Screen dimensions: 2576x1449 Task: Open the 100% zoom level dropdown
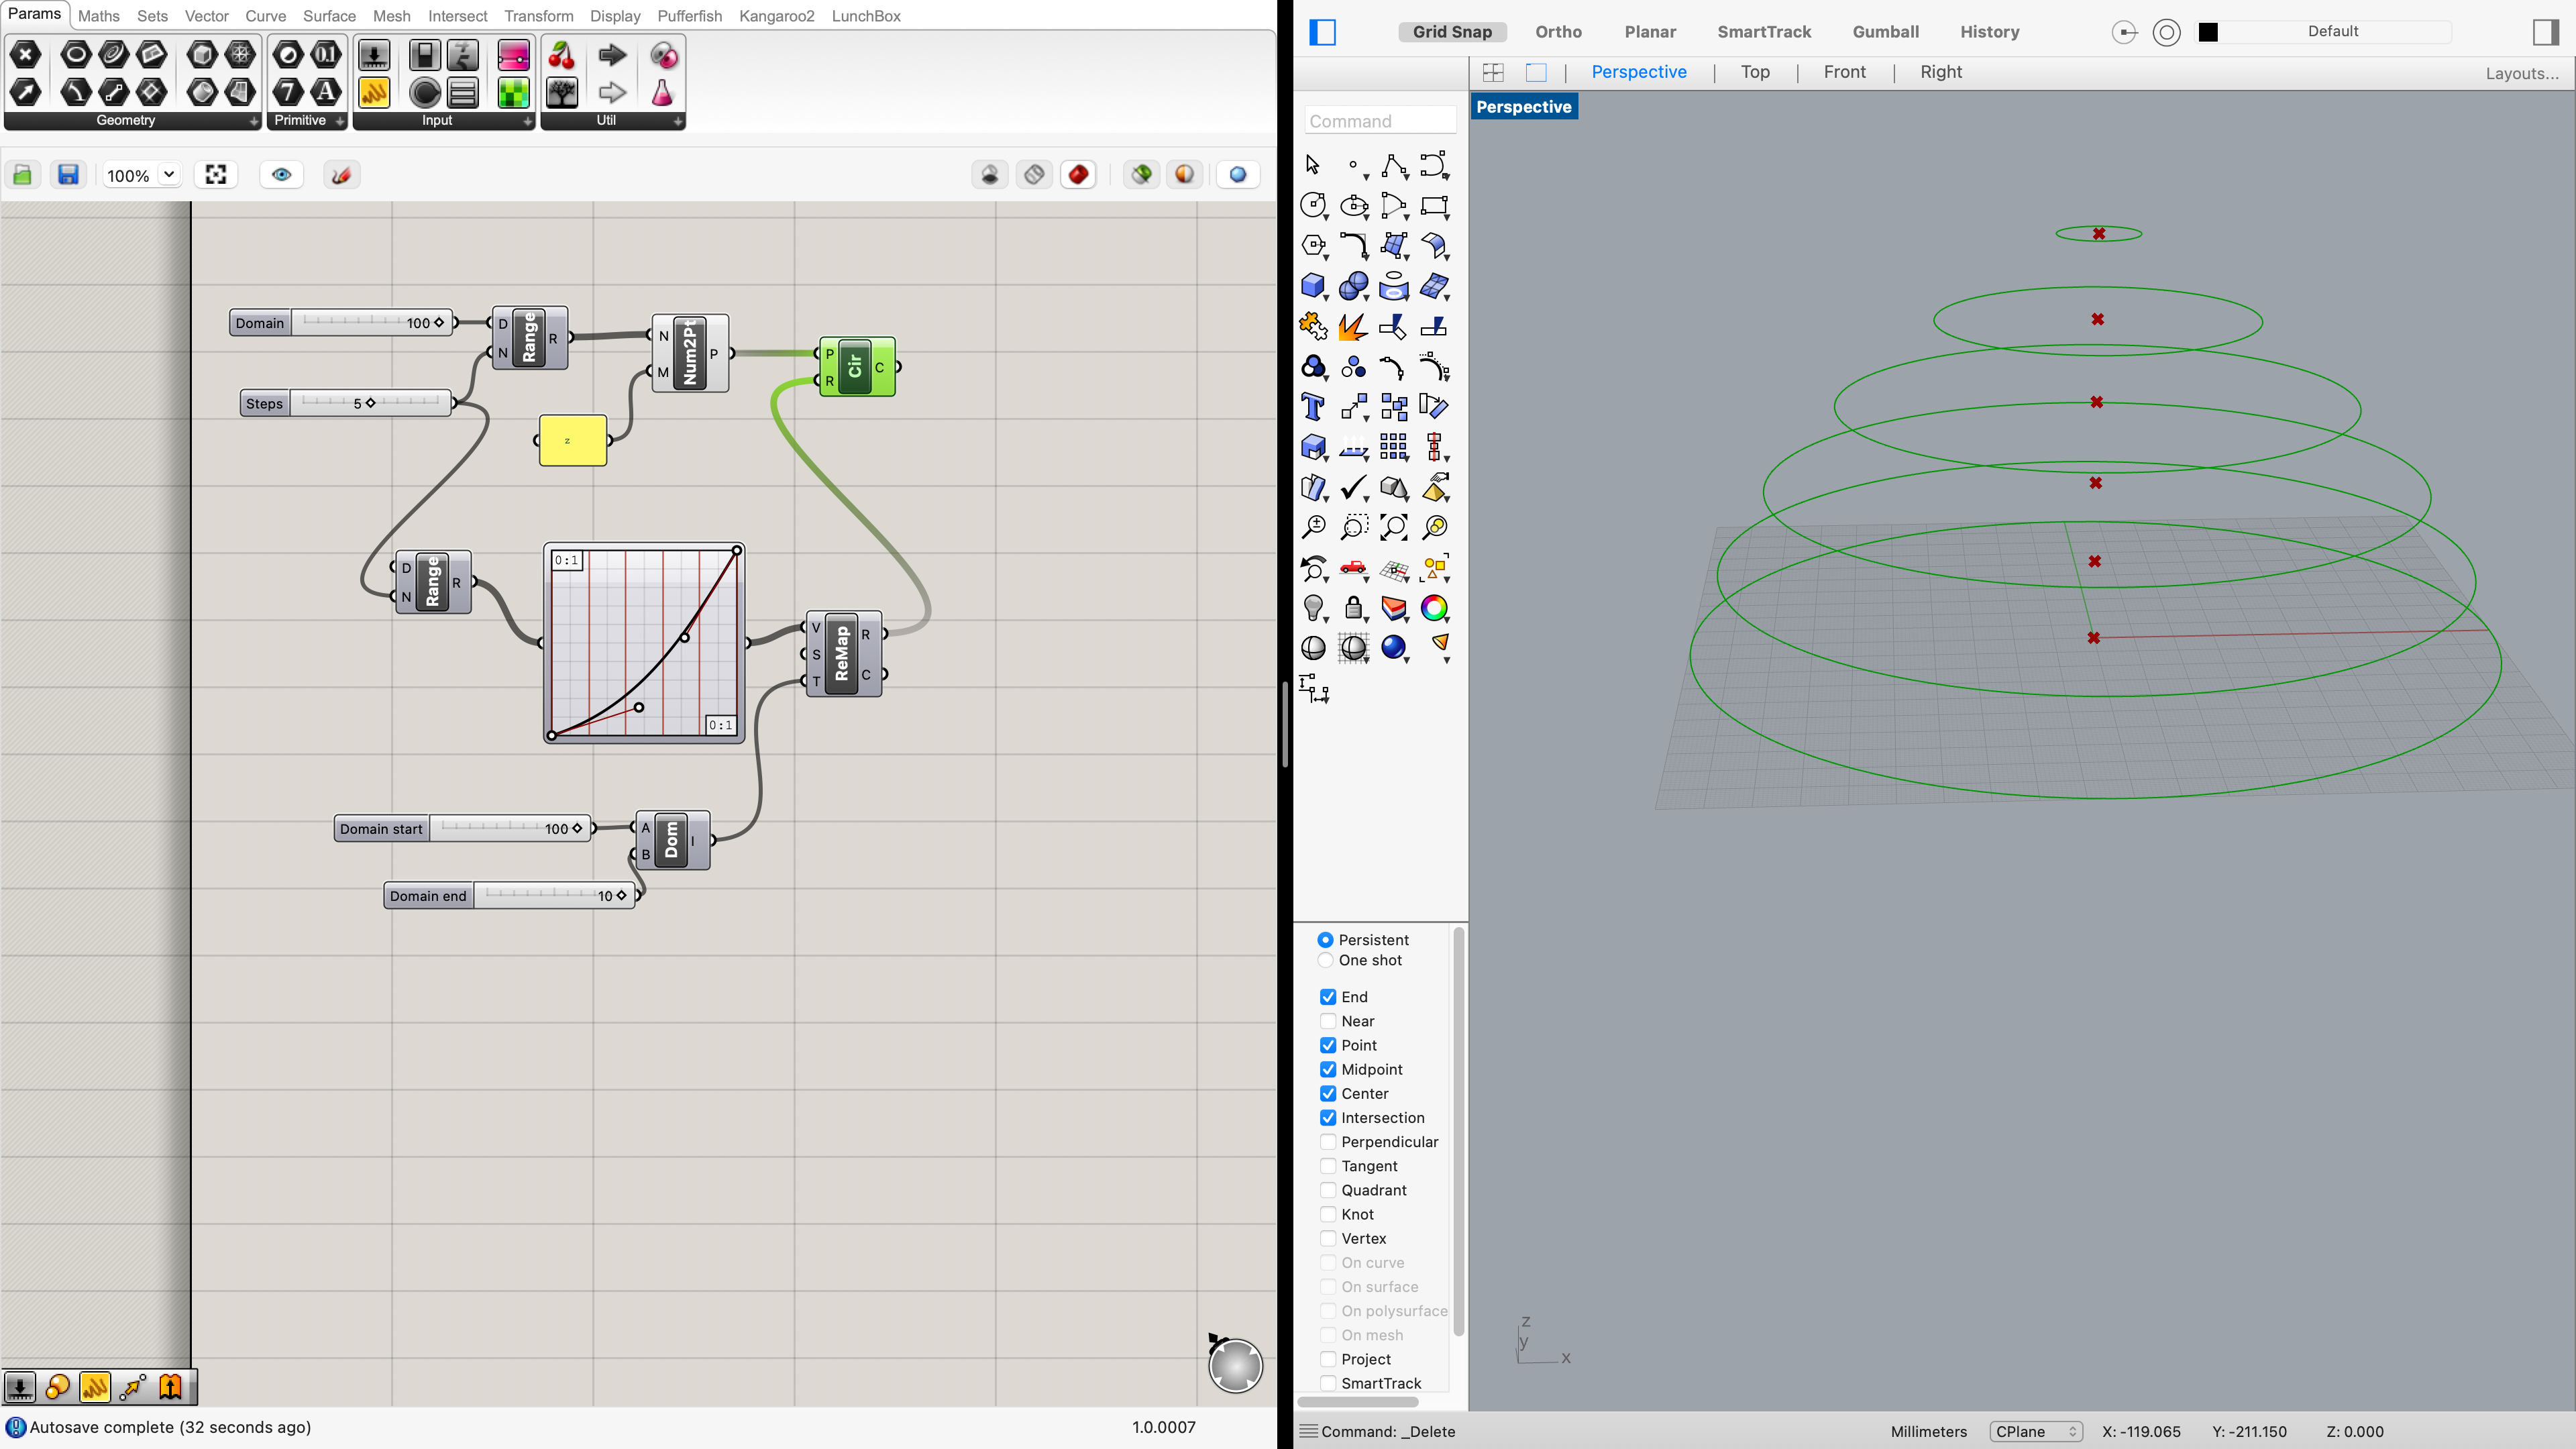tap(169, 175)
